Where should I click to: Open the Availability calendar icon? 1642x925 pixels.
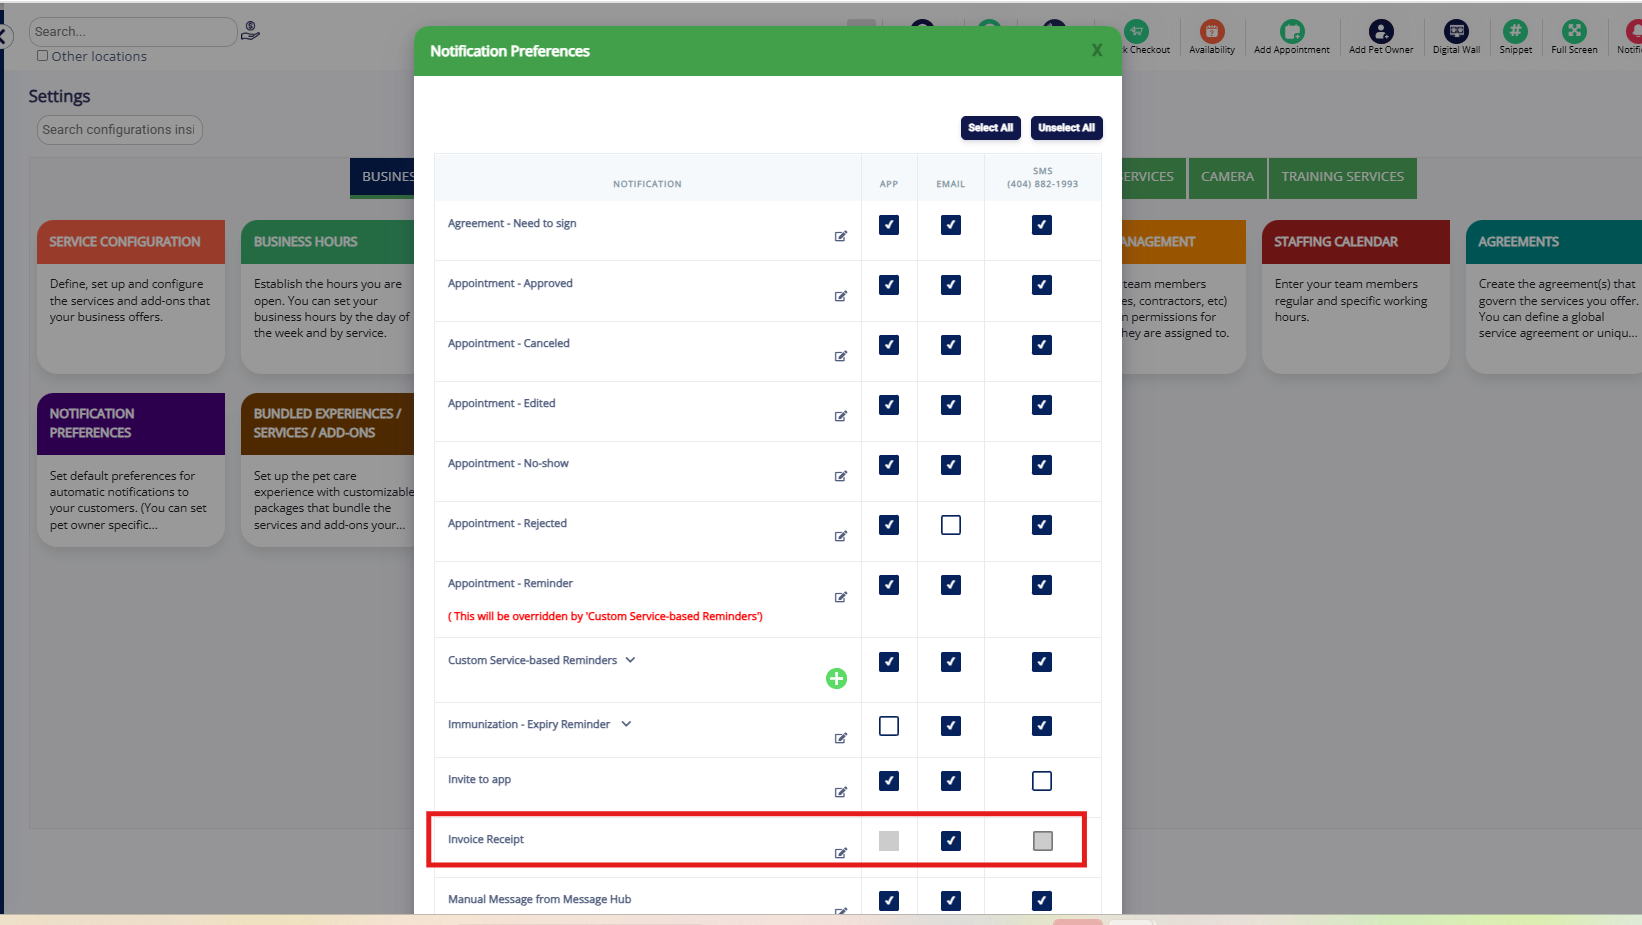tap(1211, 32)
